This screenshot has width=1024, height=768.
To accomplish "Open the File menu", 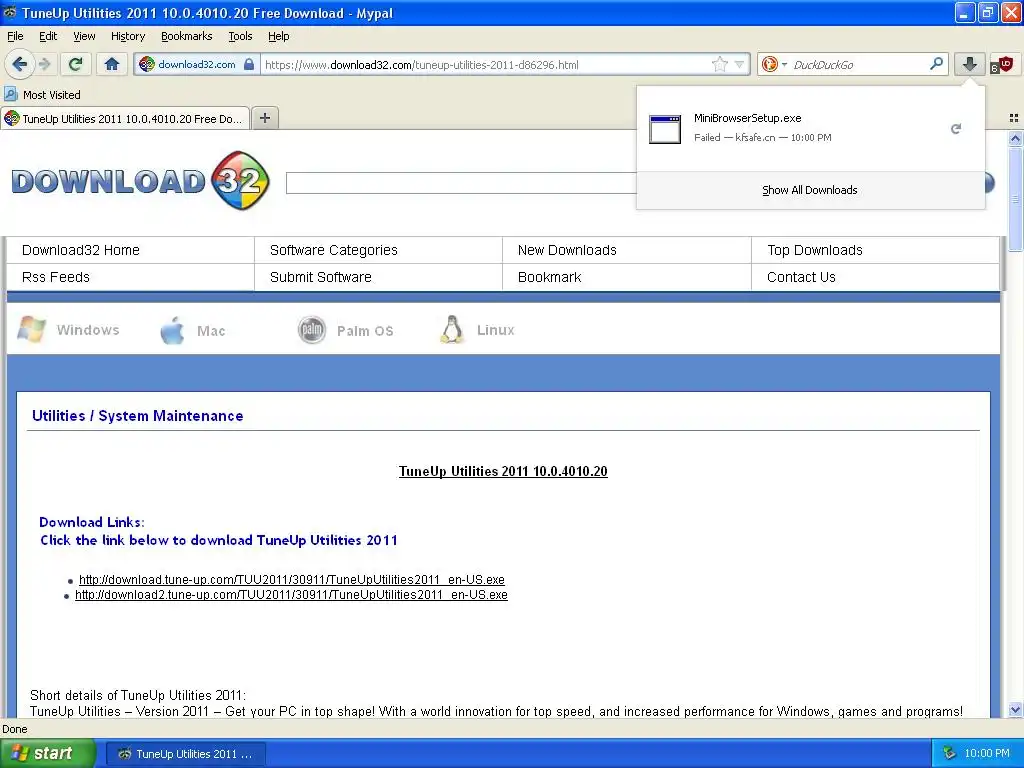I will [14, 36].
